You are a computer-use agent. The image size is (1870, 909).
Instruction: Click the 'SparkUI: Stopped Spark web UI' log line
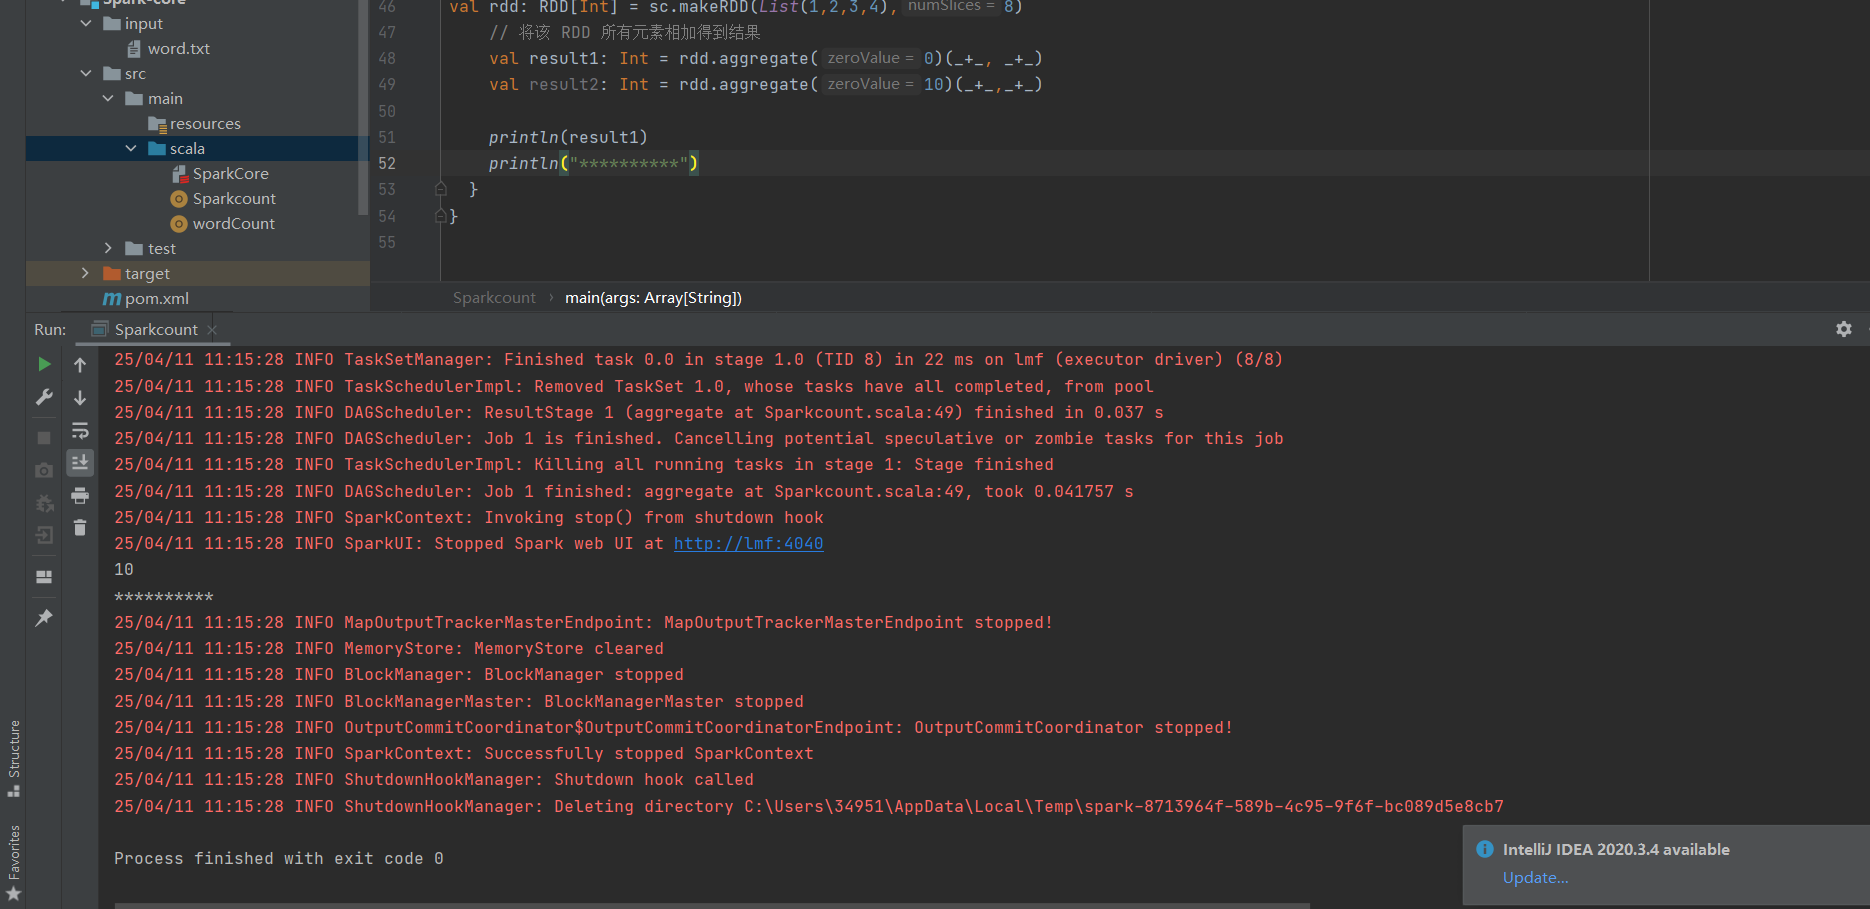(x=469, y=543)
